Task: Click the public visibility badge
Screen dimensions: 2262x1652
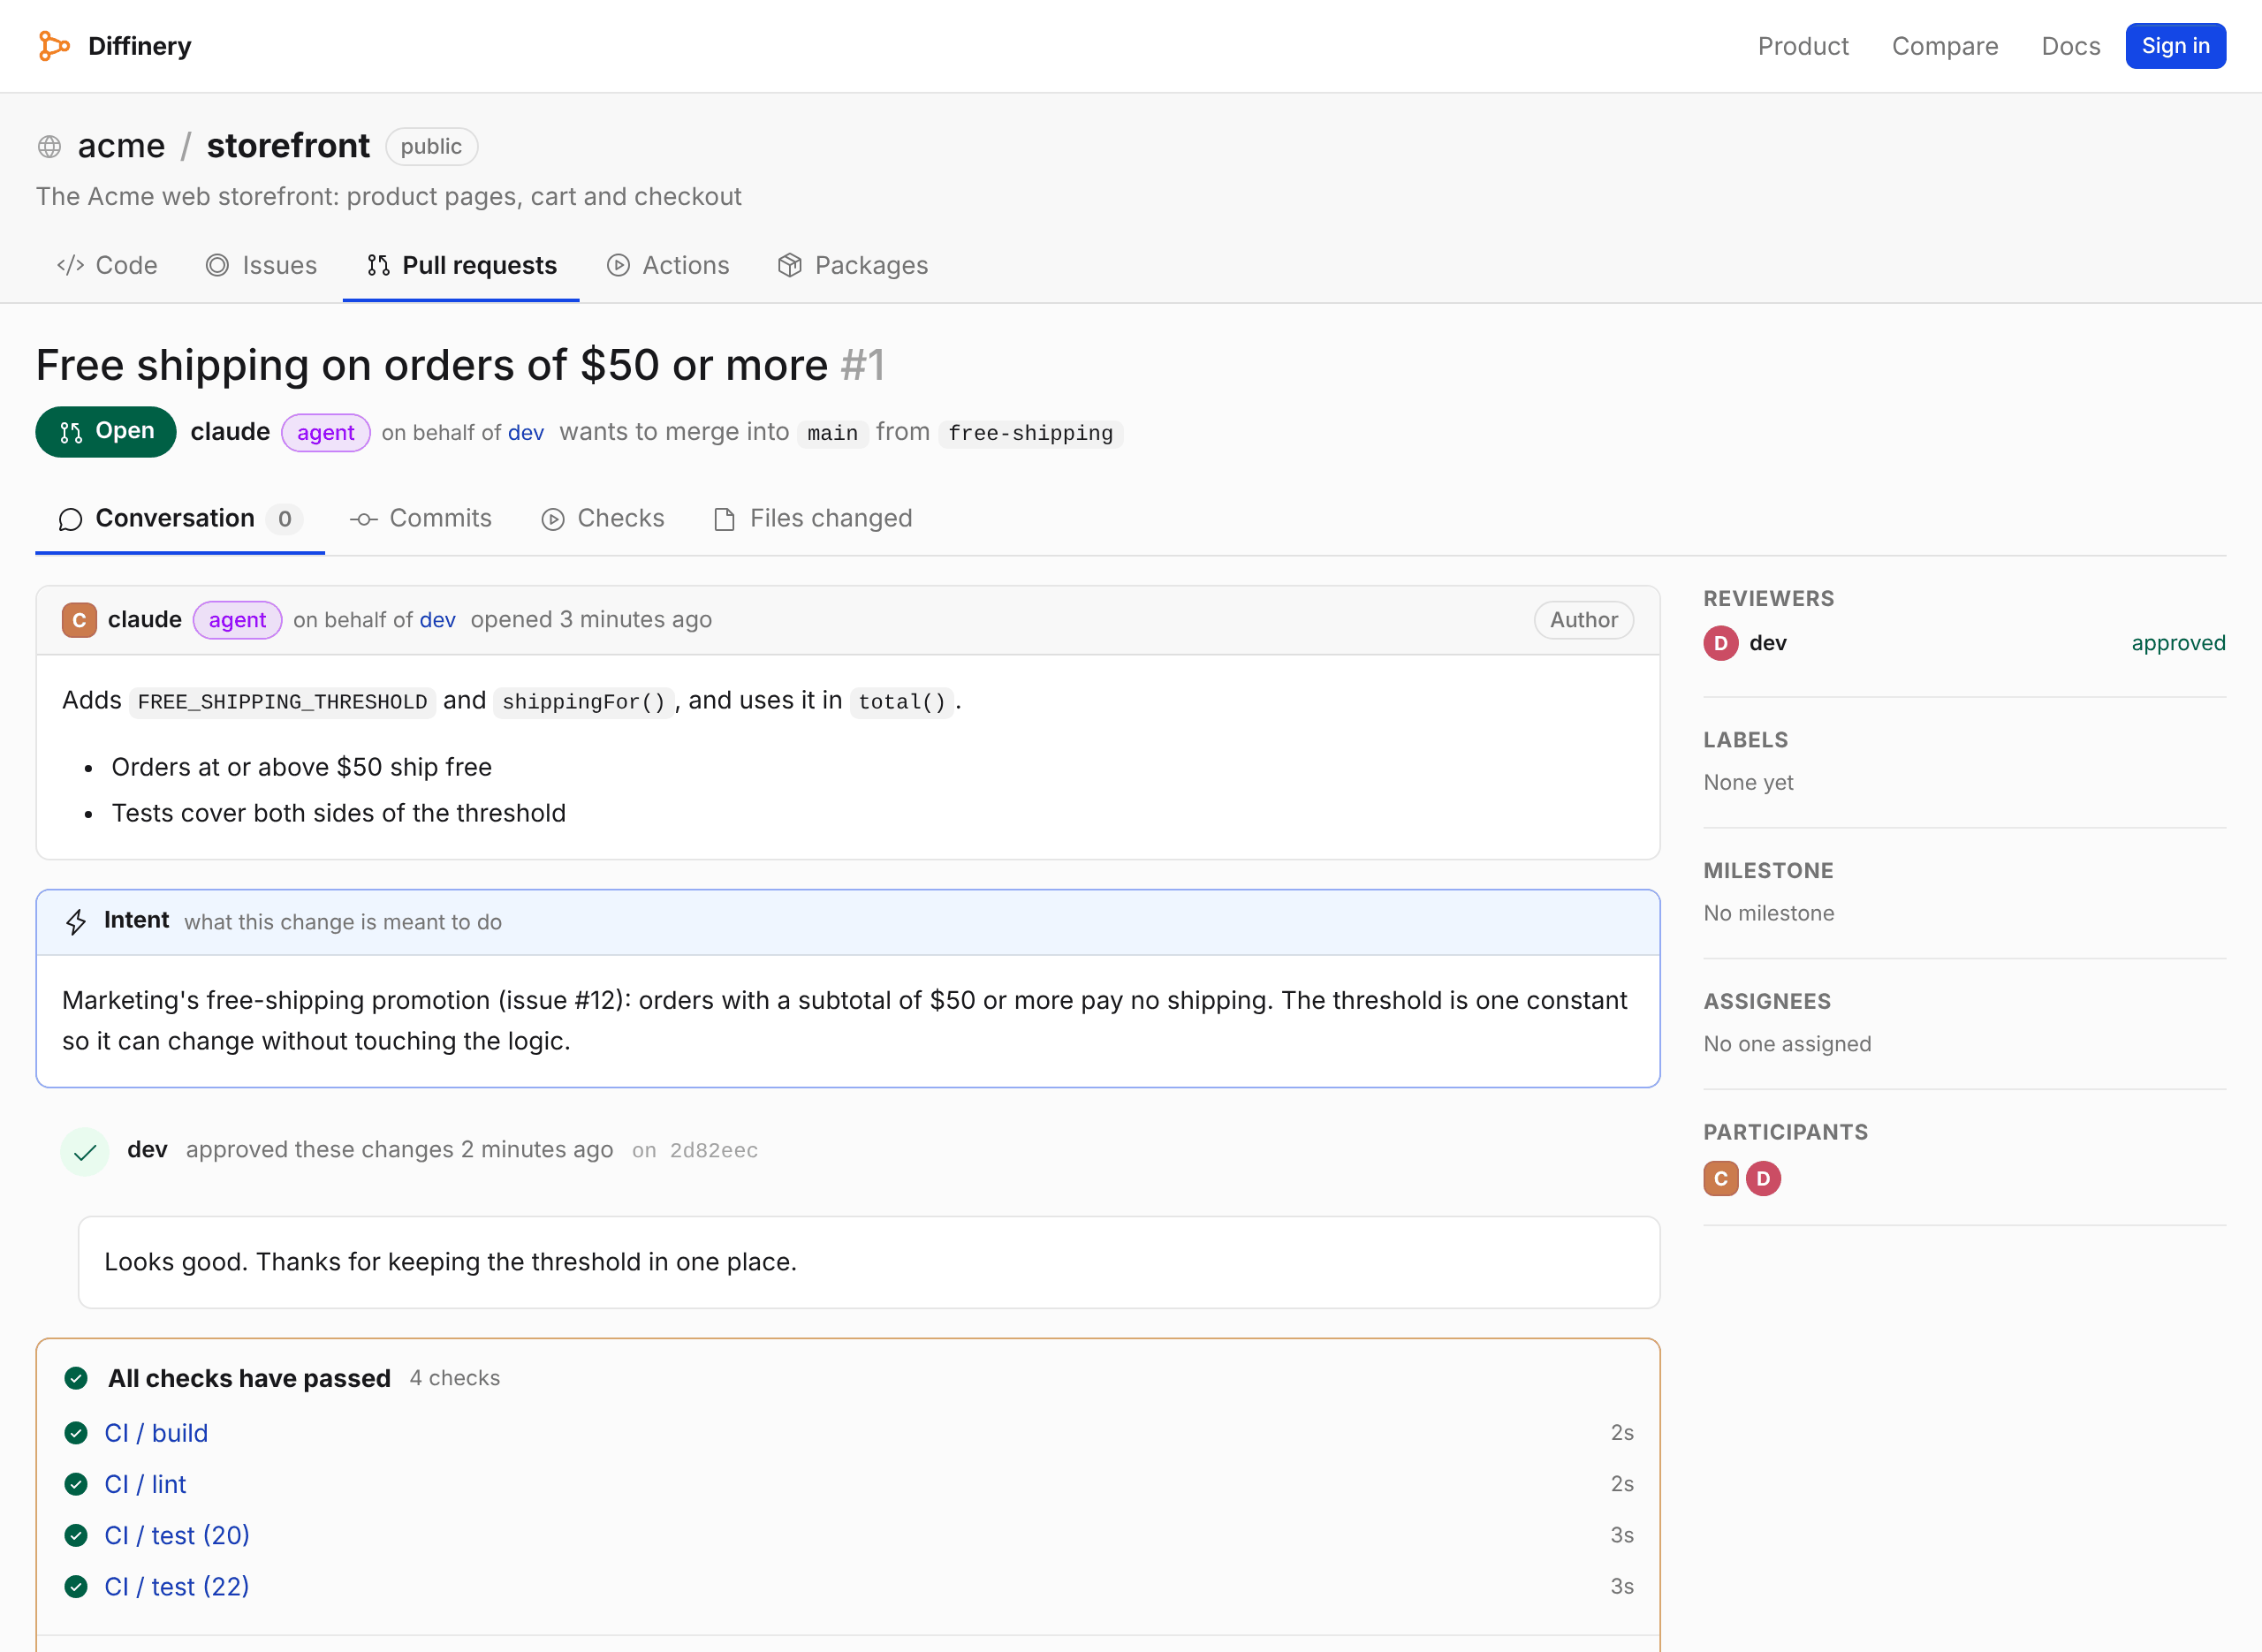Action: click(x=431, y=147)
